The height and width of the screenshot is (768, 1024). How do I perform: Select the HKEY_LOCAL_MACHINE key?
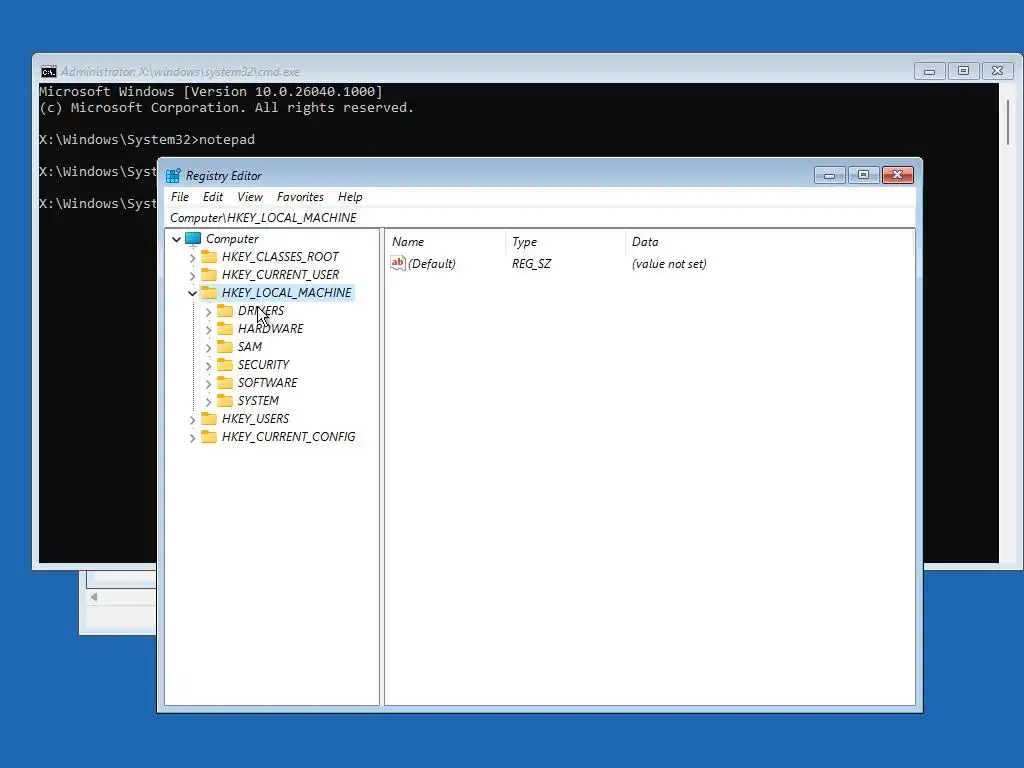pos(287,293)
